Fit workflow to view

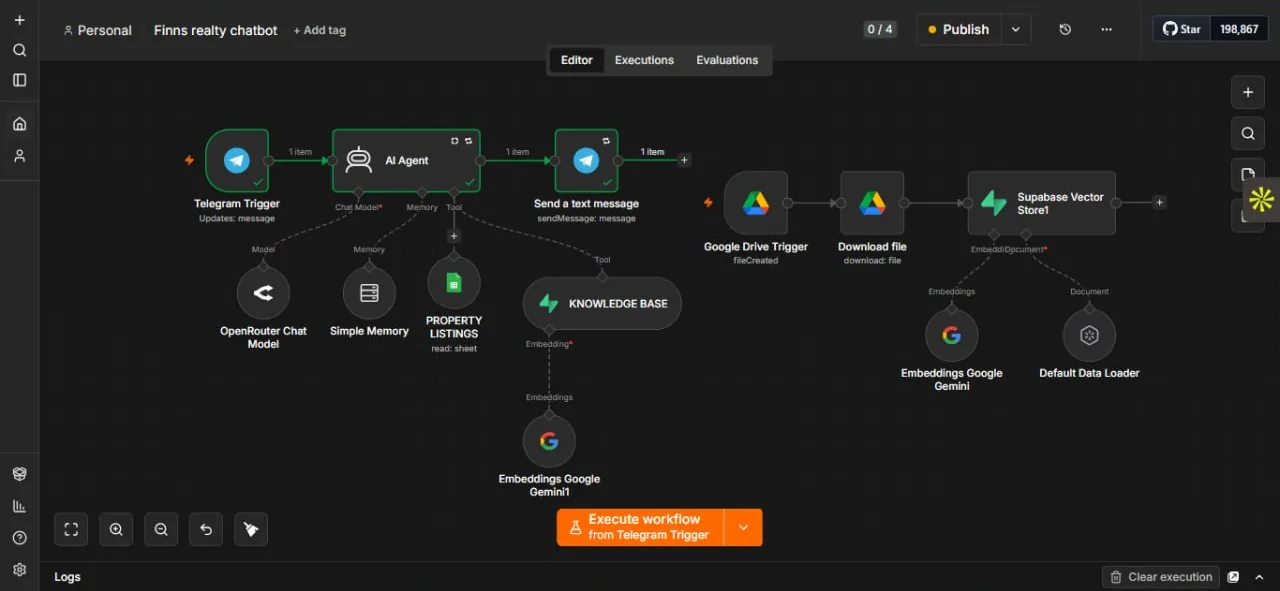[71, 529]
